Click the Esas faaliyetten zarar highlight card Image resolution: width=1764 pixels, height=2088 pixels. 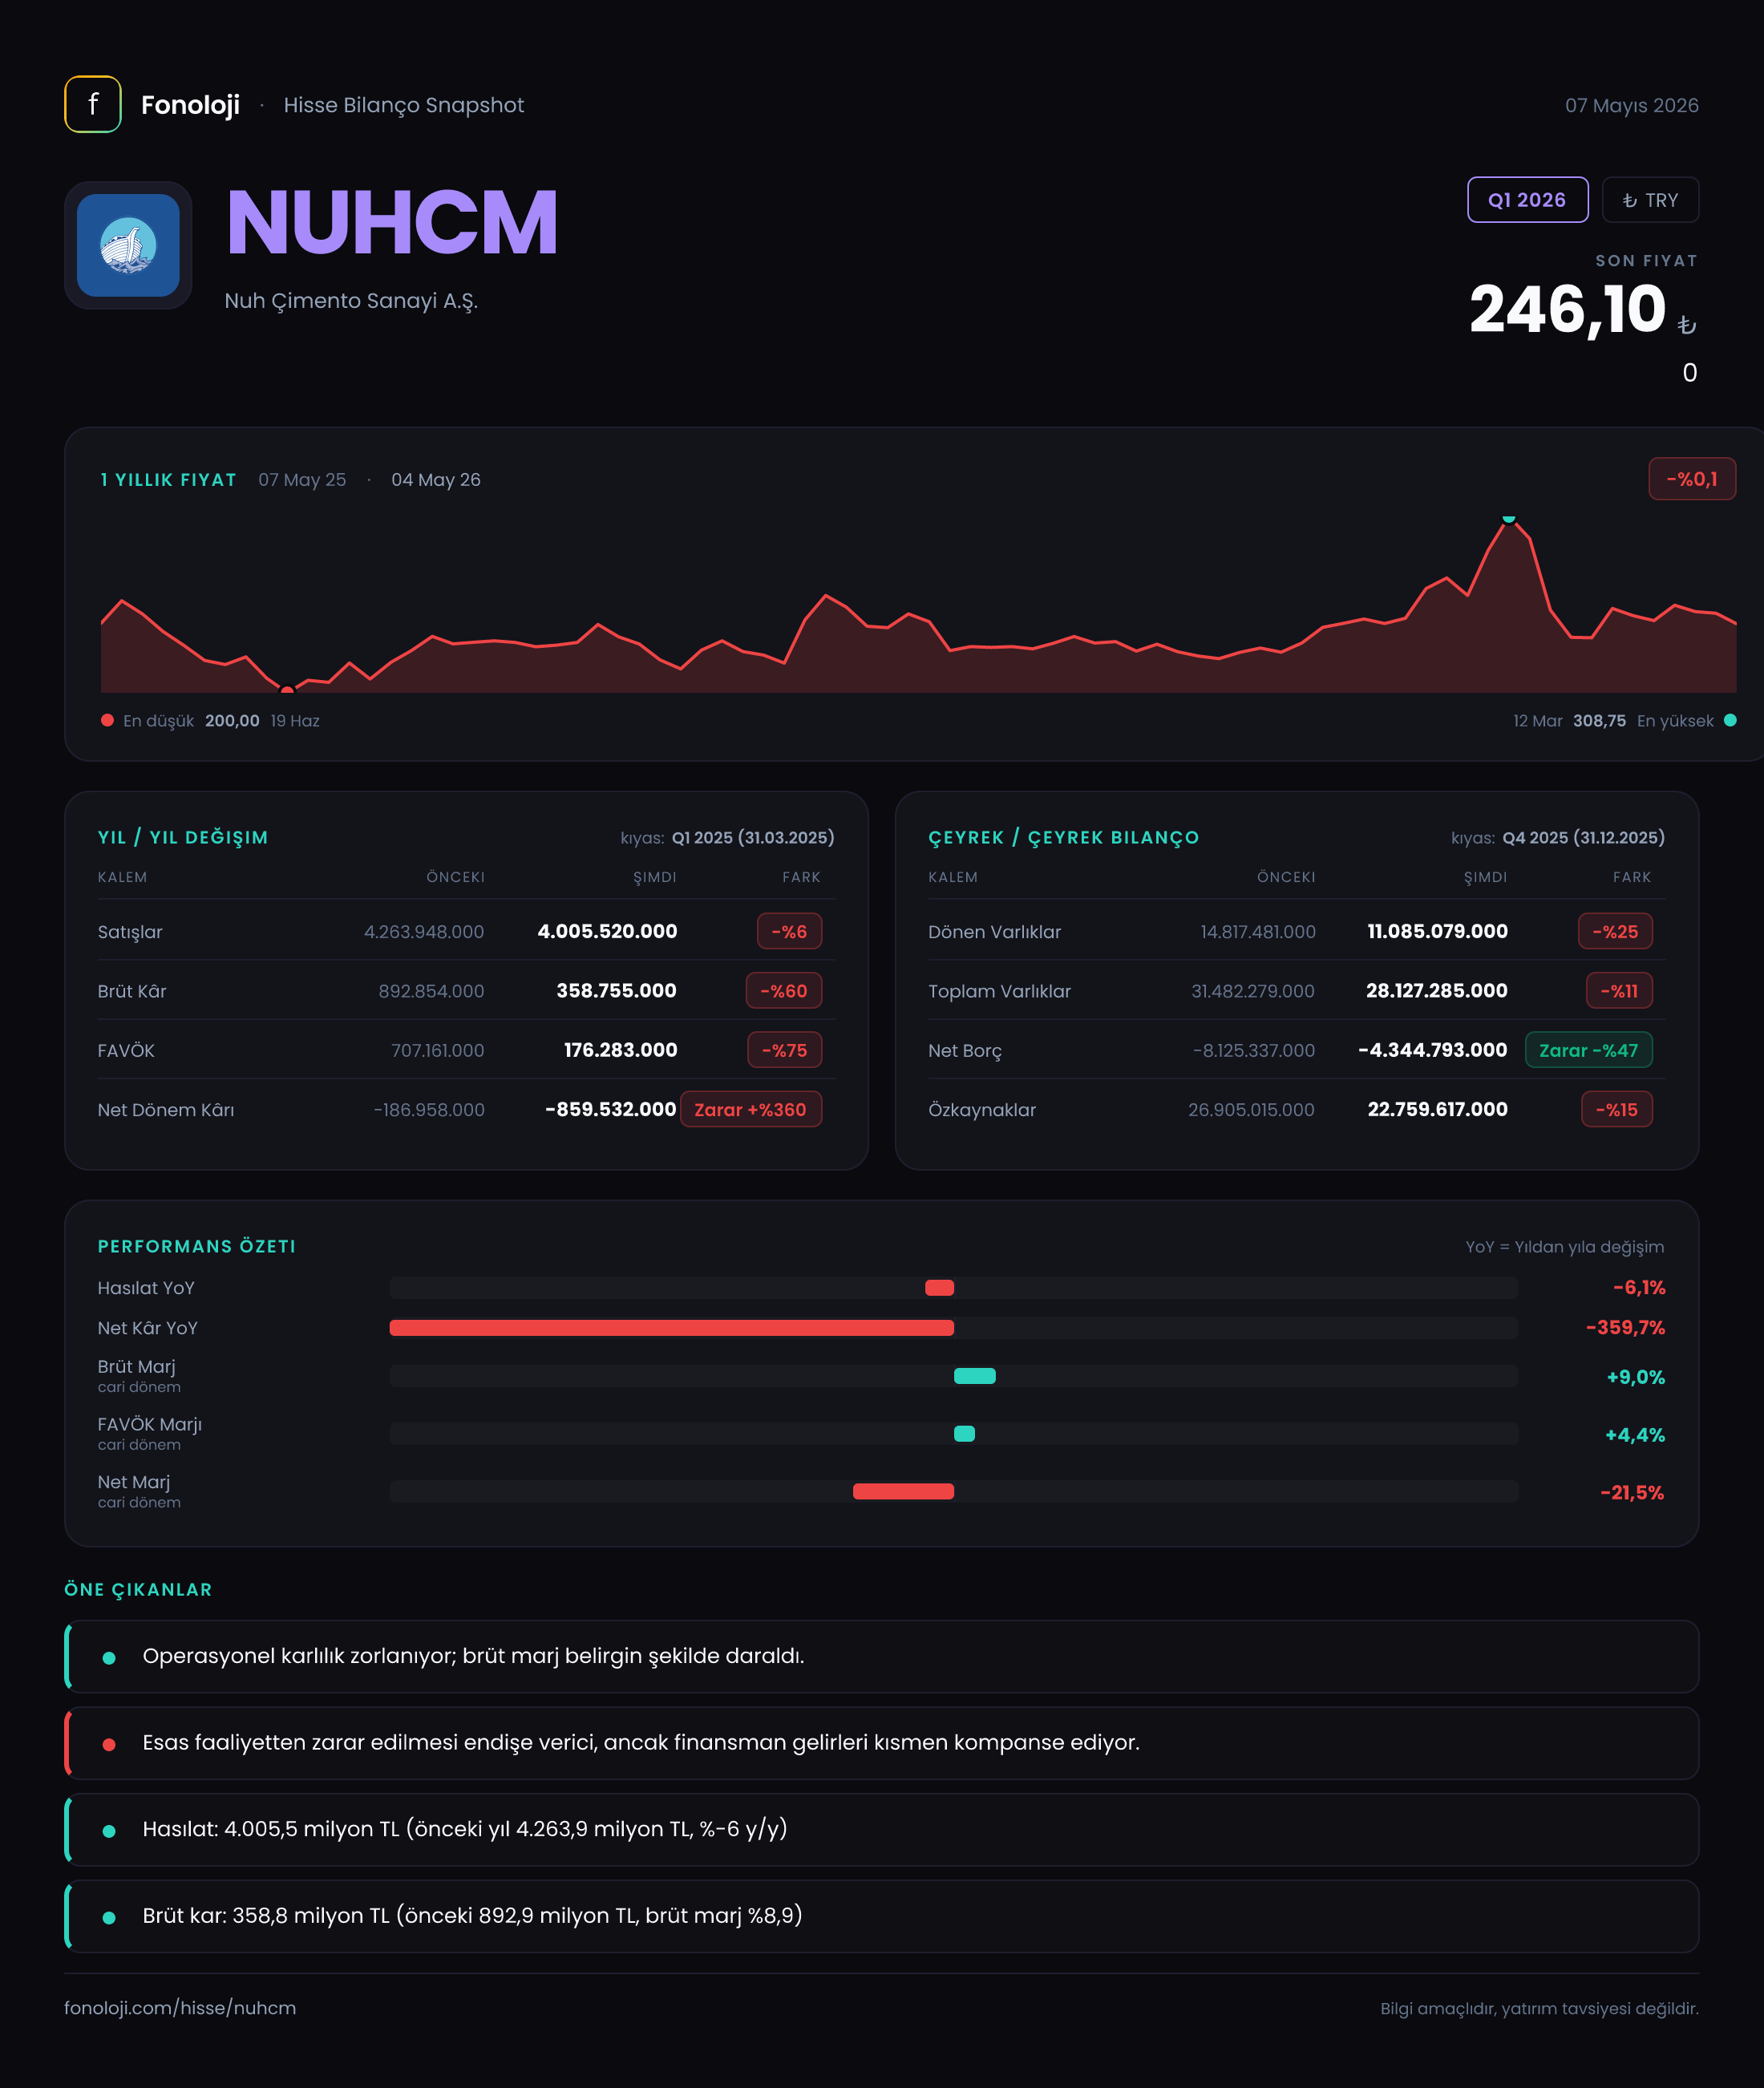[x=881, y=1743]
